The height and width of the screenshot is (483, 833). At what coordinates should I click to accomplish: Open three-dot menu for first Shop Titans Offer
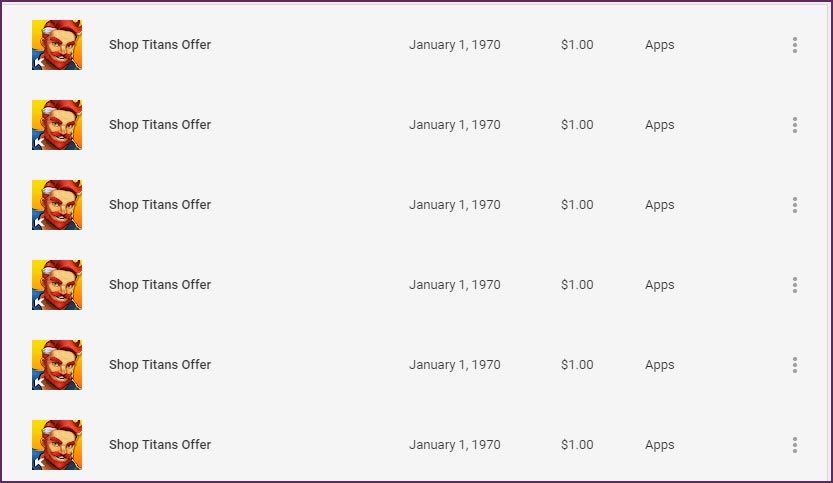click(x=795, y=45)
